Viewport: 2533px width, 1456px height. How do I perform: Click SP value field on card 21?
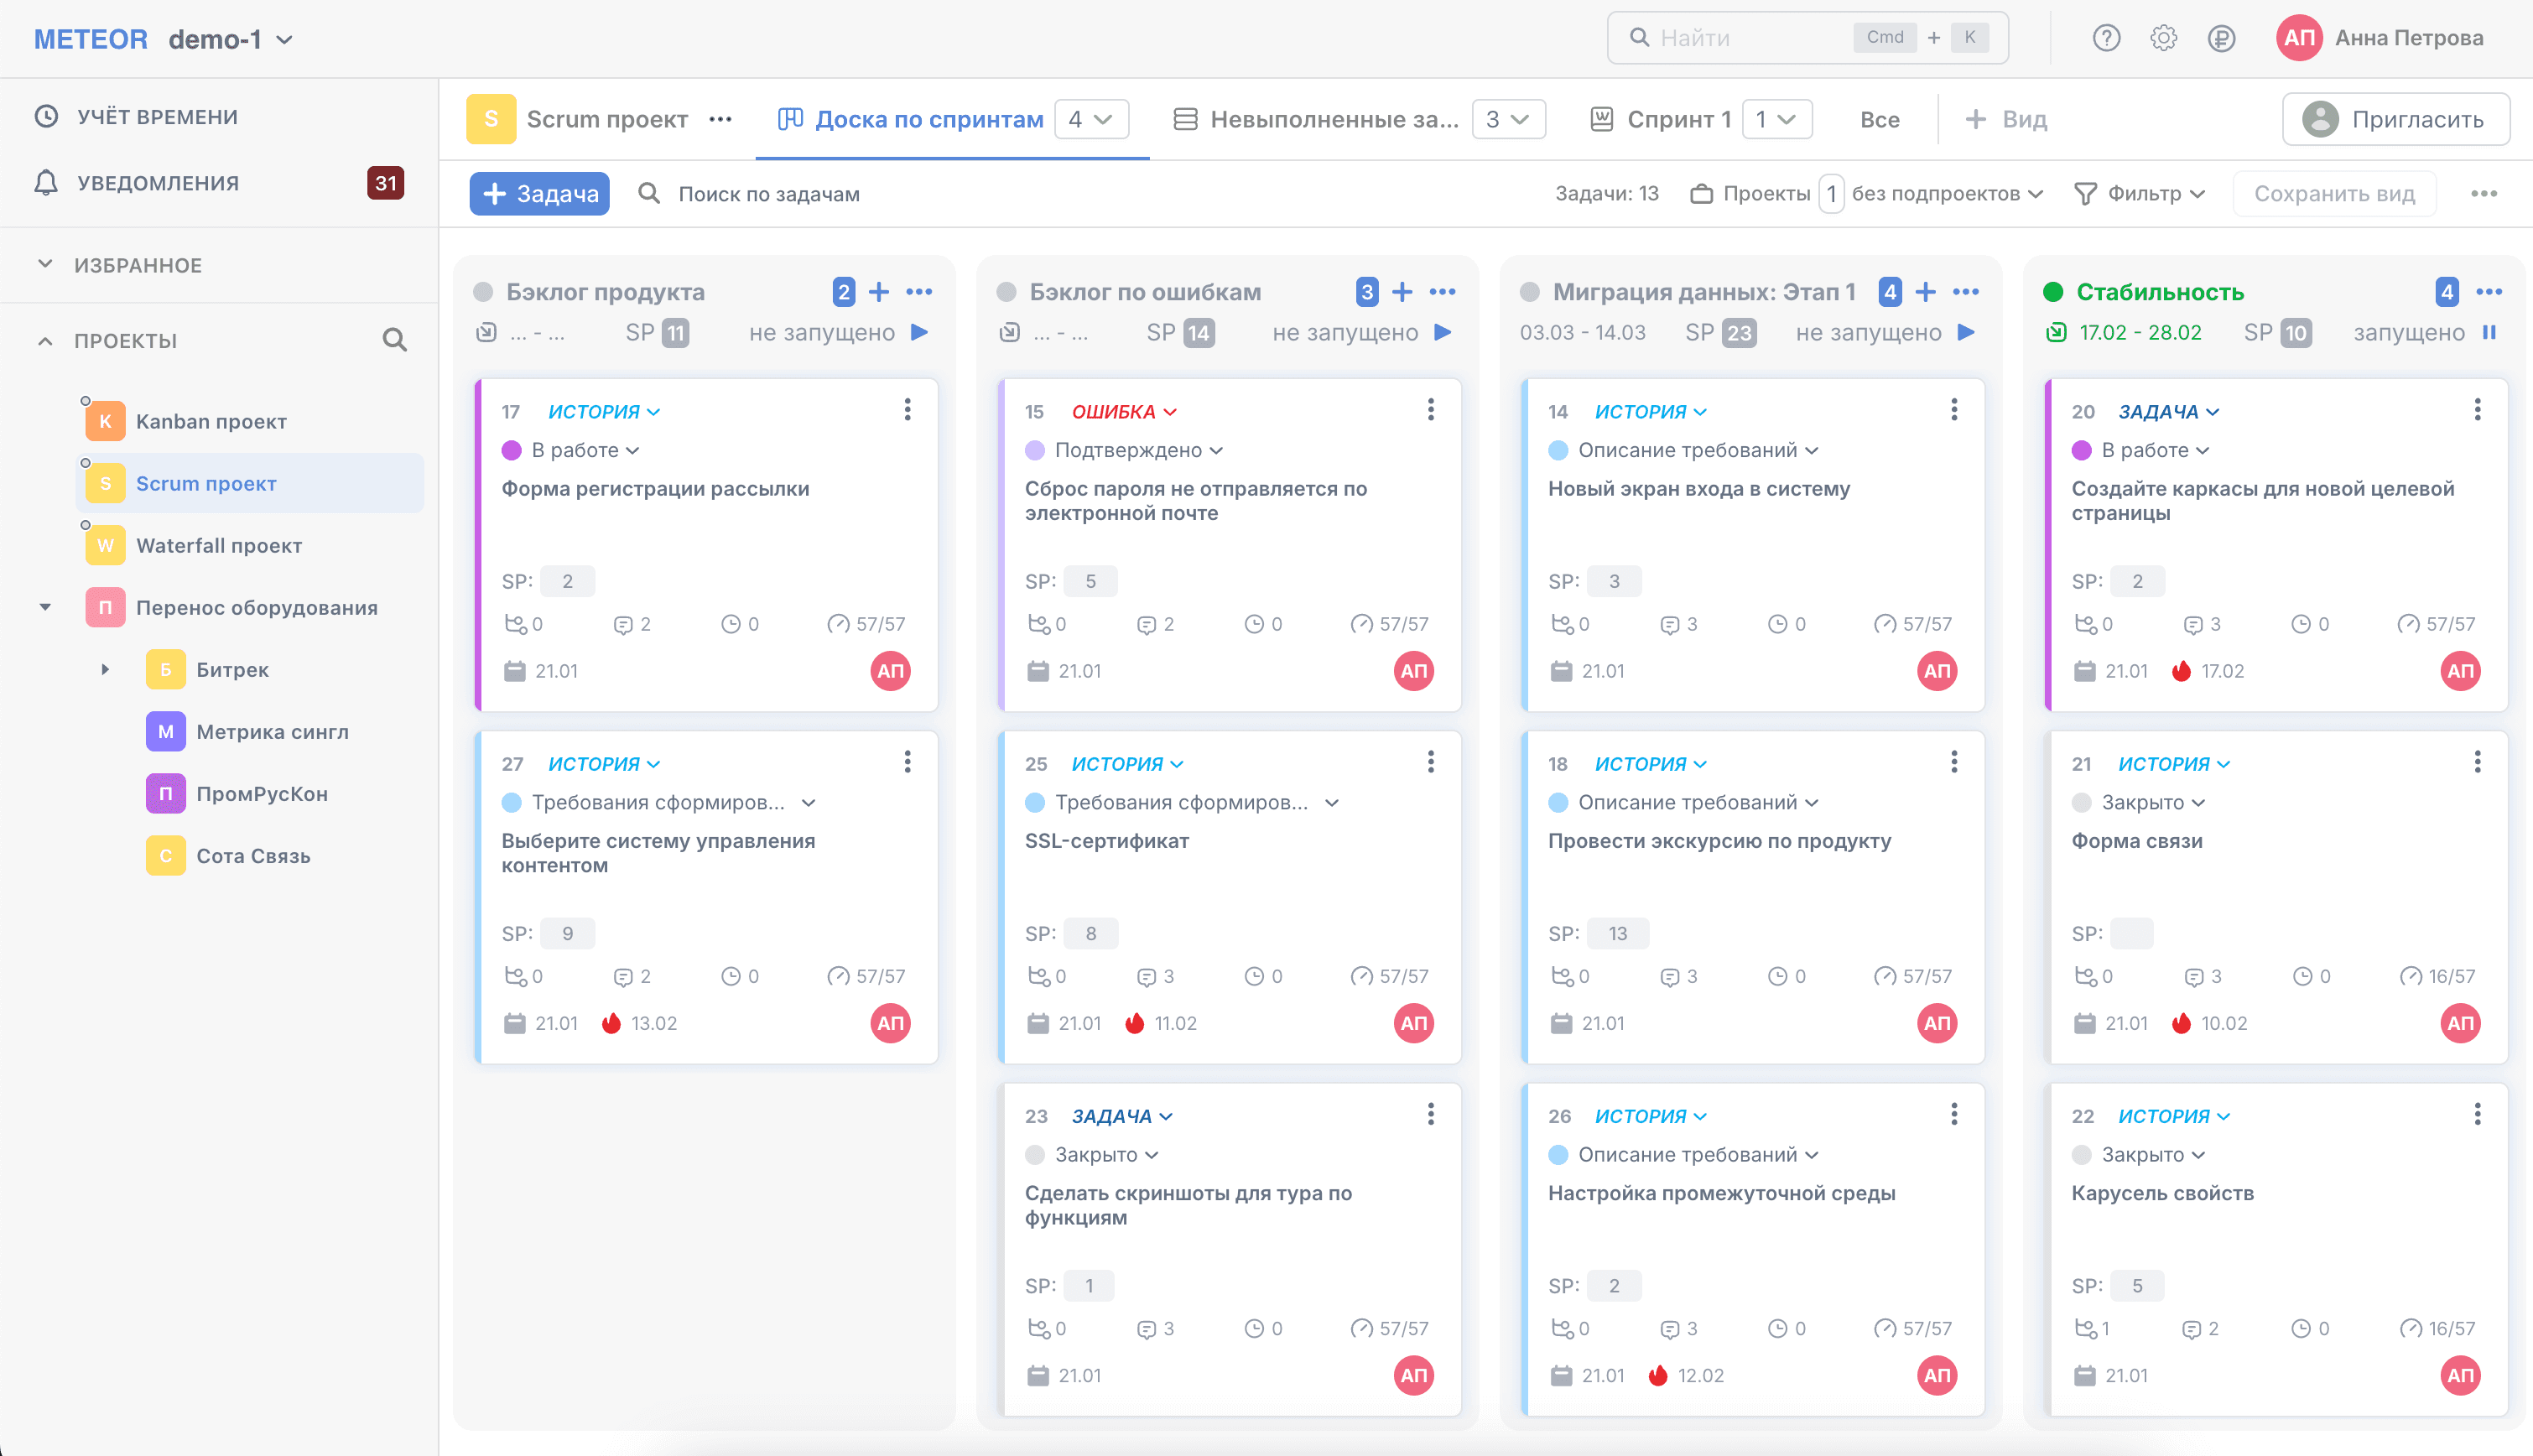click(x=2131, y=933)
